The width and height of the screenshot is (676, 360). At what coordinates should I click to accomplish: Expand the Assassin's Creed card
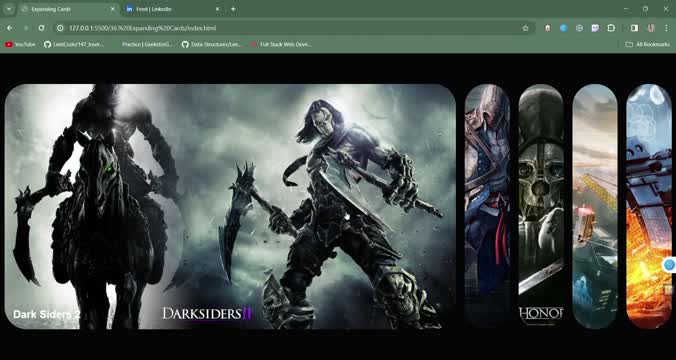tap(487, 206)
